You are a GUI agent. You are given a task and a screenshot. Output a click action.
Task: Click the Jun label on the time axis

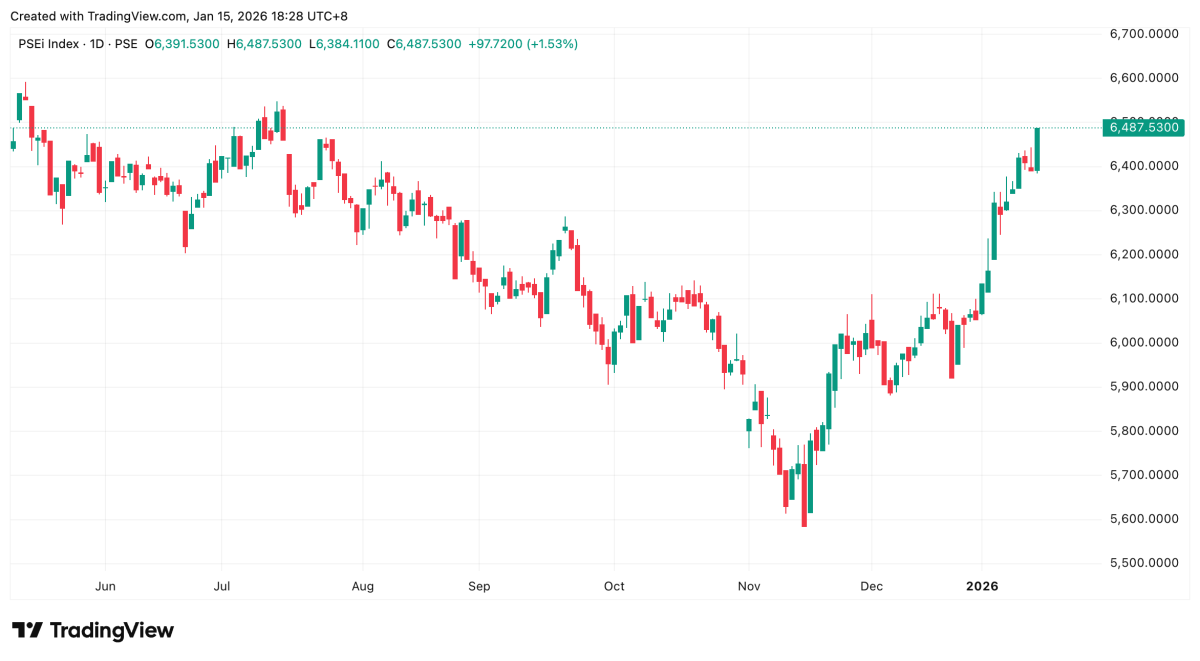pos(105,586)
